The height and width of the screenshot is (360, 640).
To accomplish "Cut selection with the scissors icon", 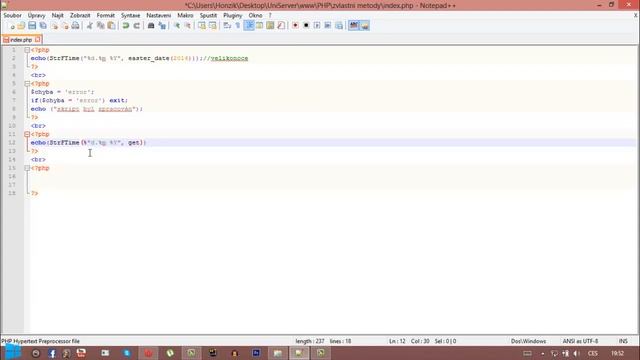I will [x=89, y=26].
